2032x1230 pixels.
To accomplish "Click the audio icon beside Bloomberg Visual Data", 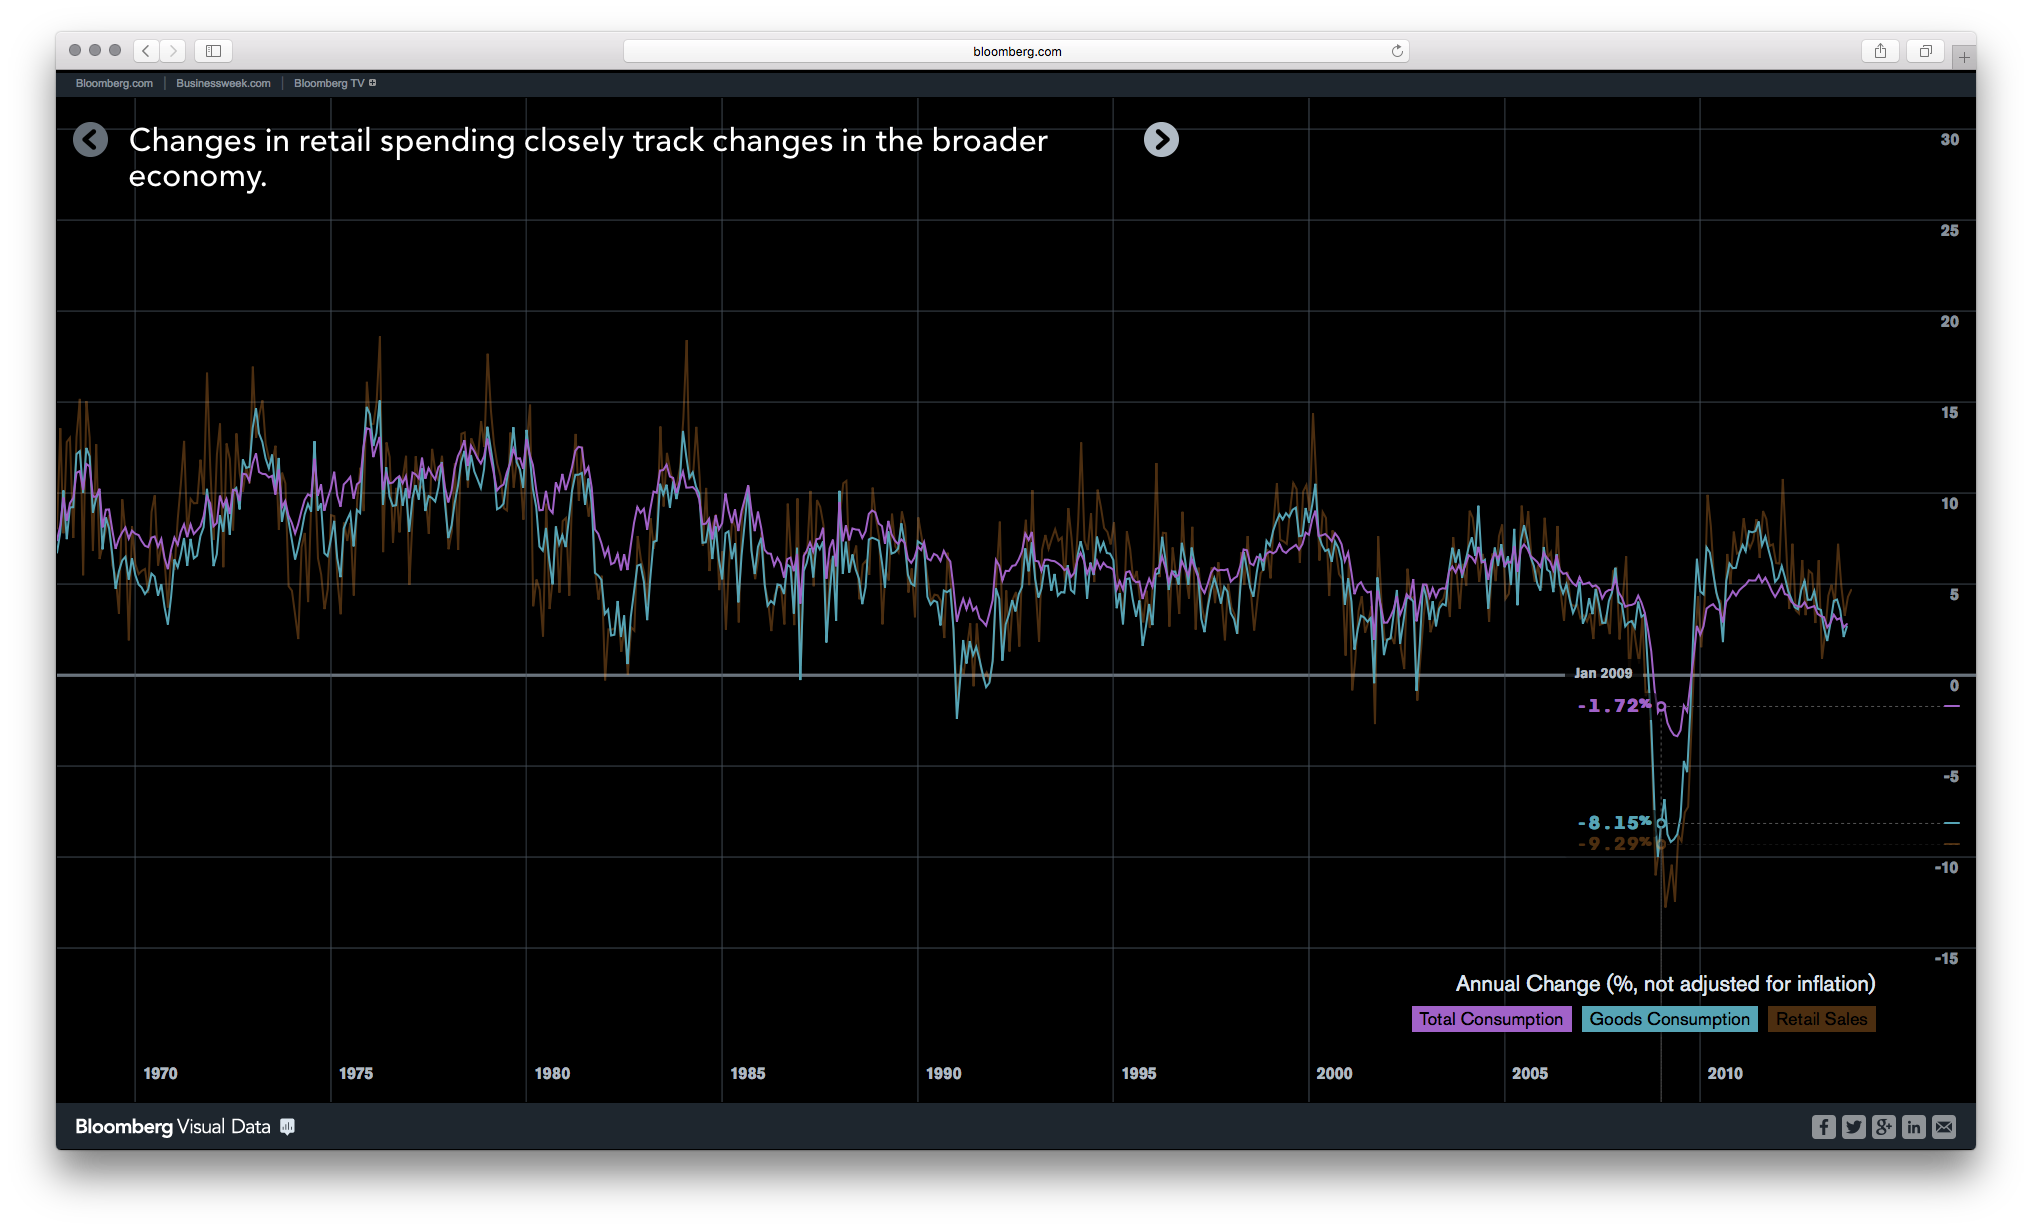I will click(287, 1127).
